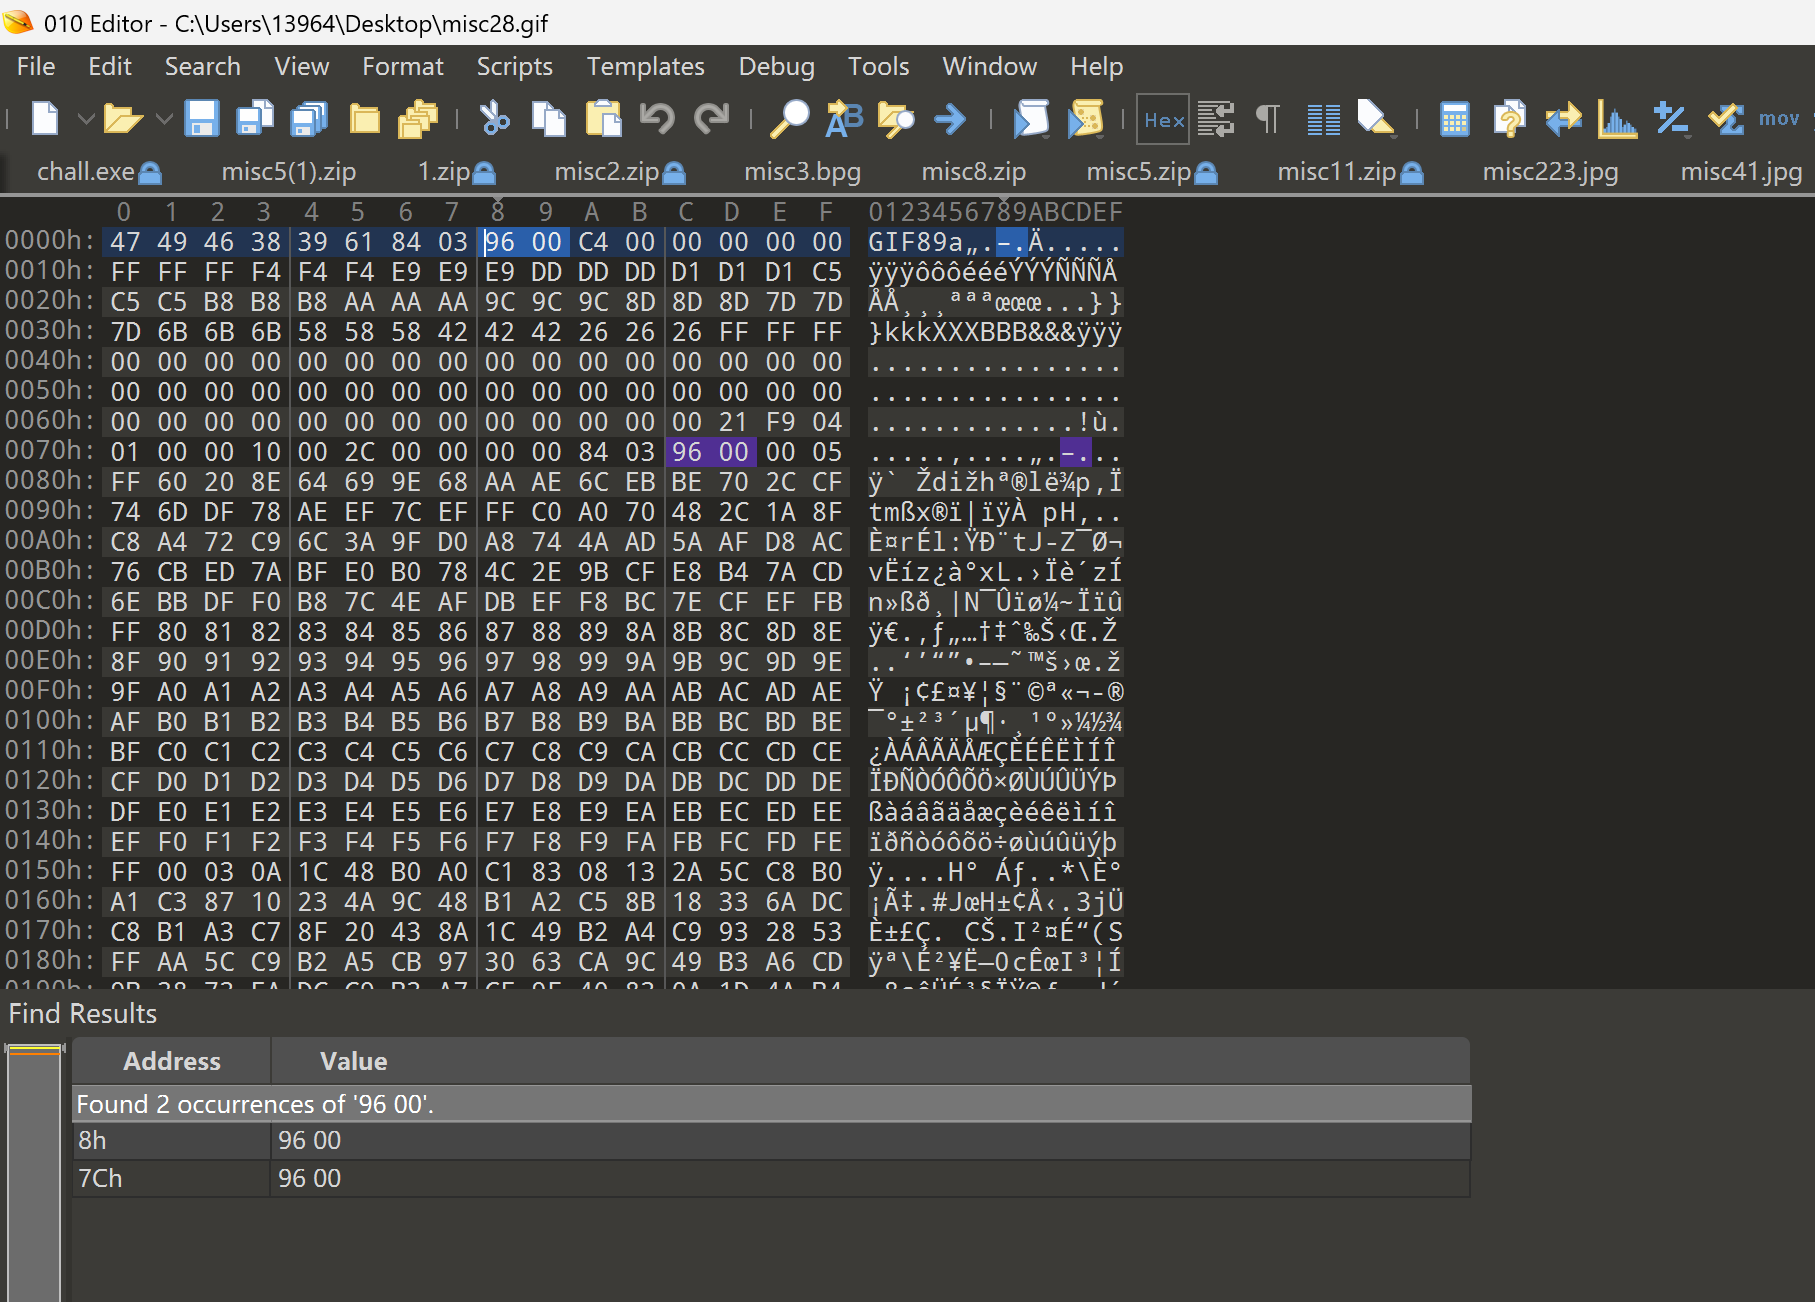Click the highlighter marker icon
1815x1302 pixels.
[1376, 119]
